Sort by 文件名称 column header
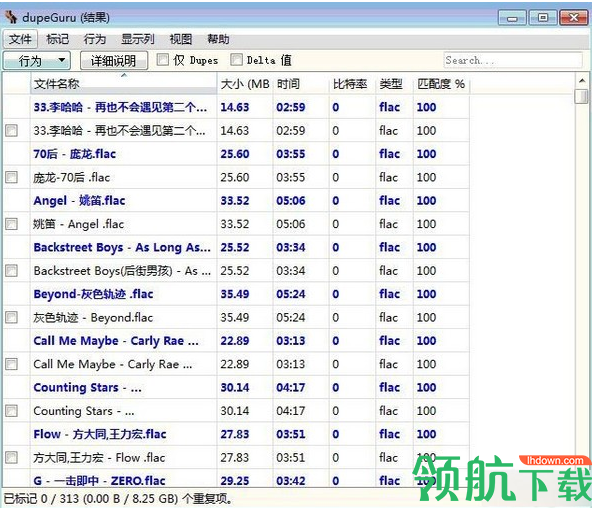Viewport: 592px width, 508px height. tap(123, 83)
